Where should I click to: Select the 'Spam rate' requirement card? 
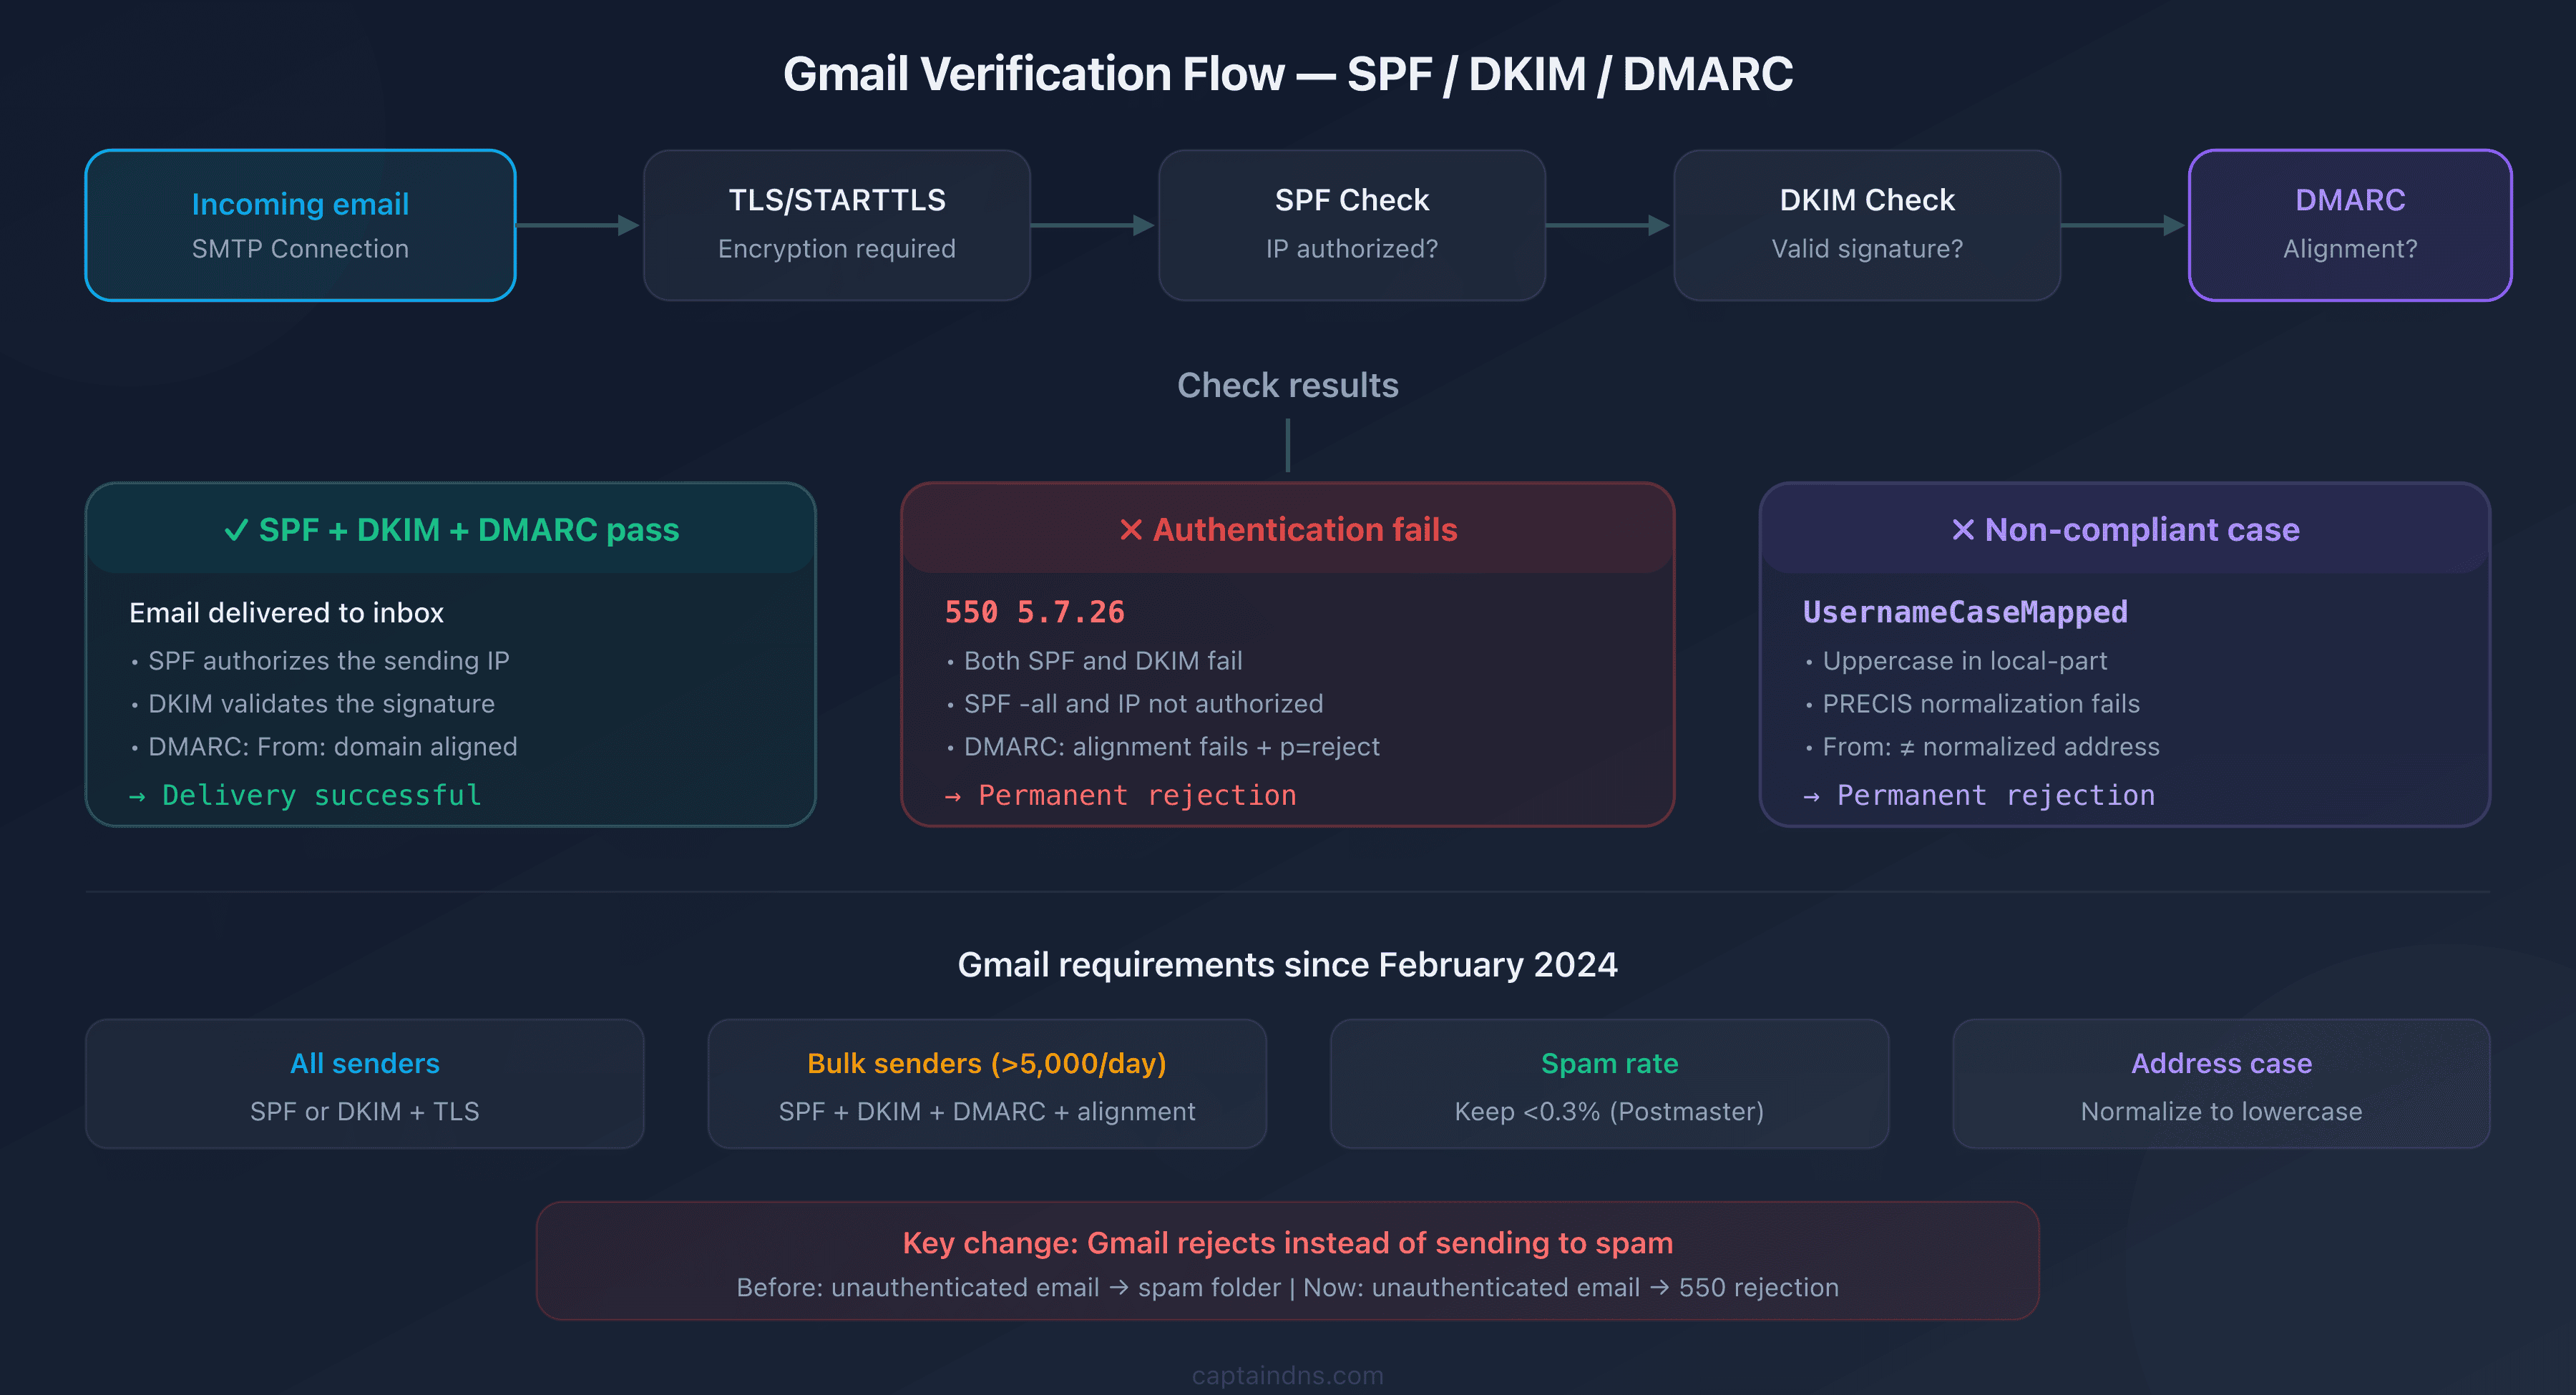[x=1609, y=1084]
